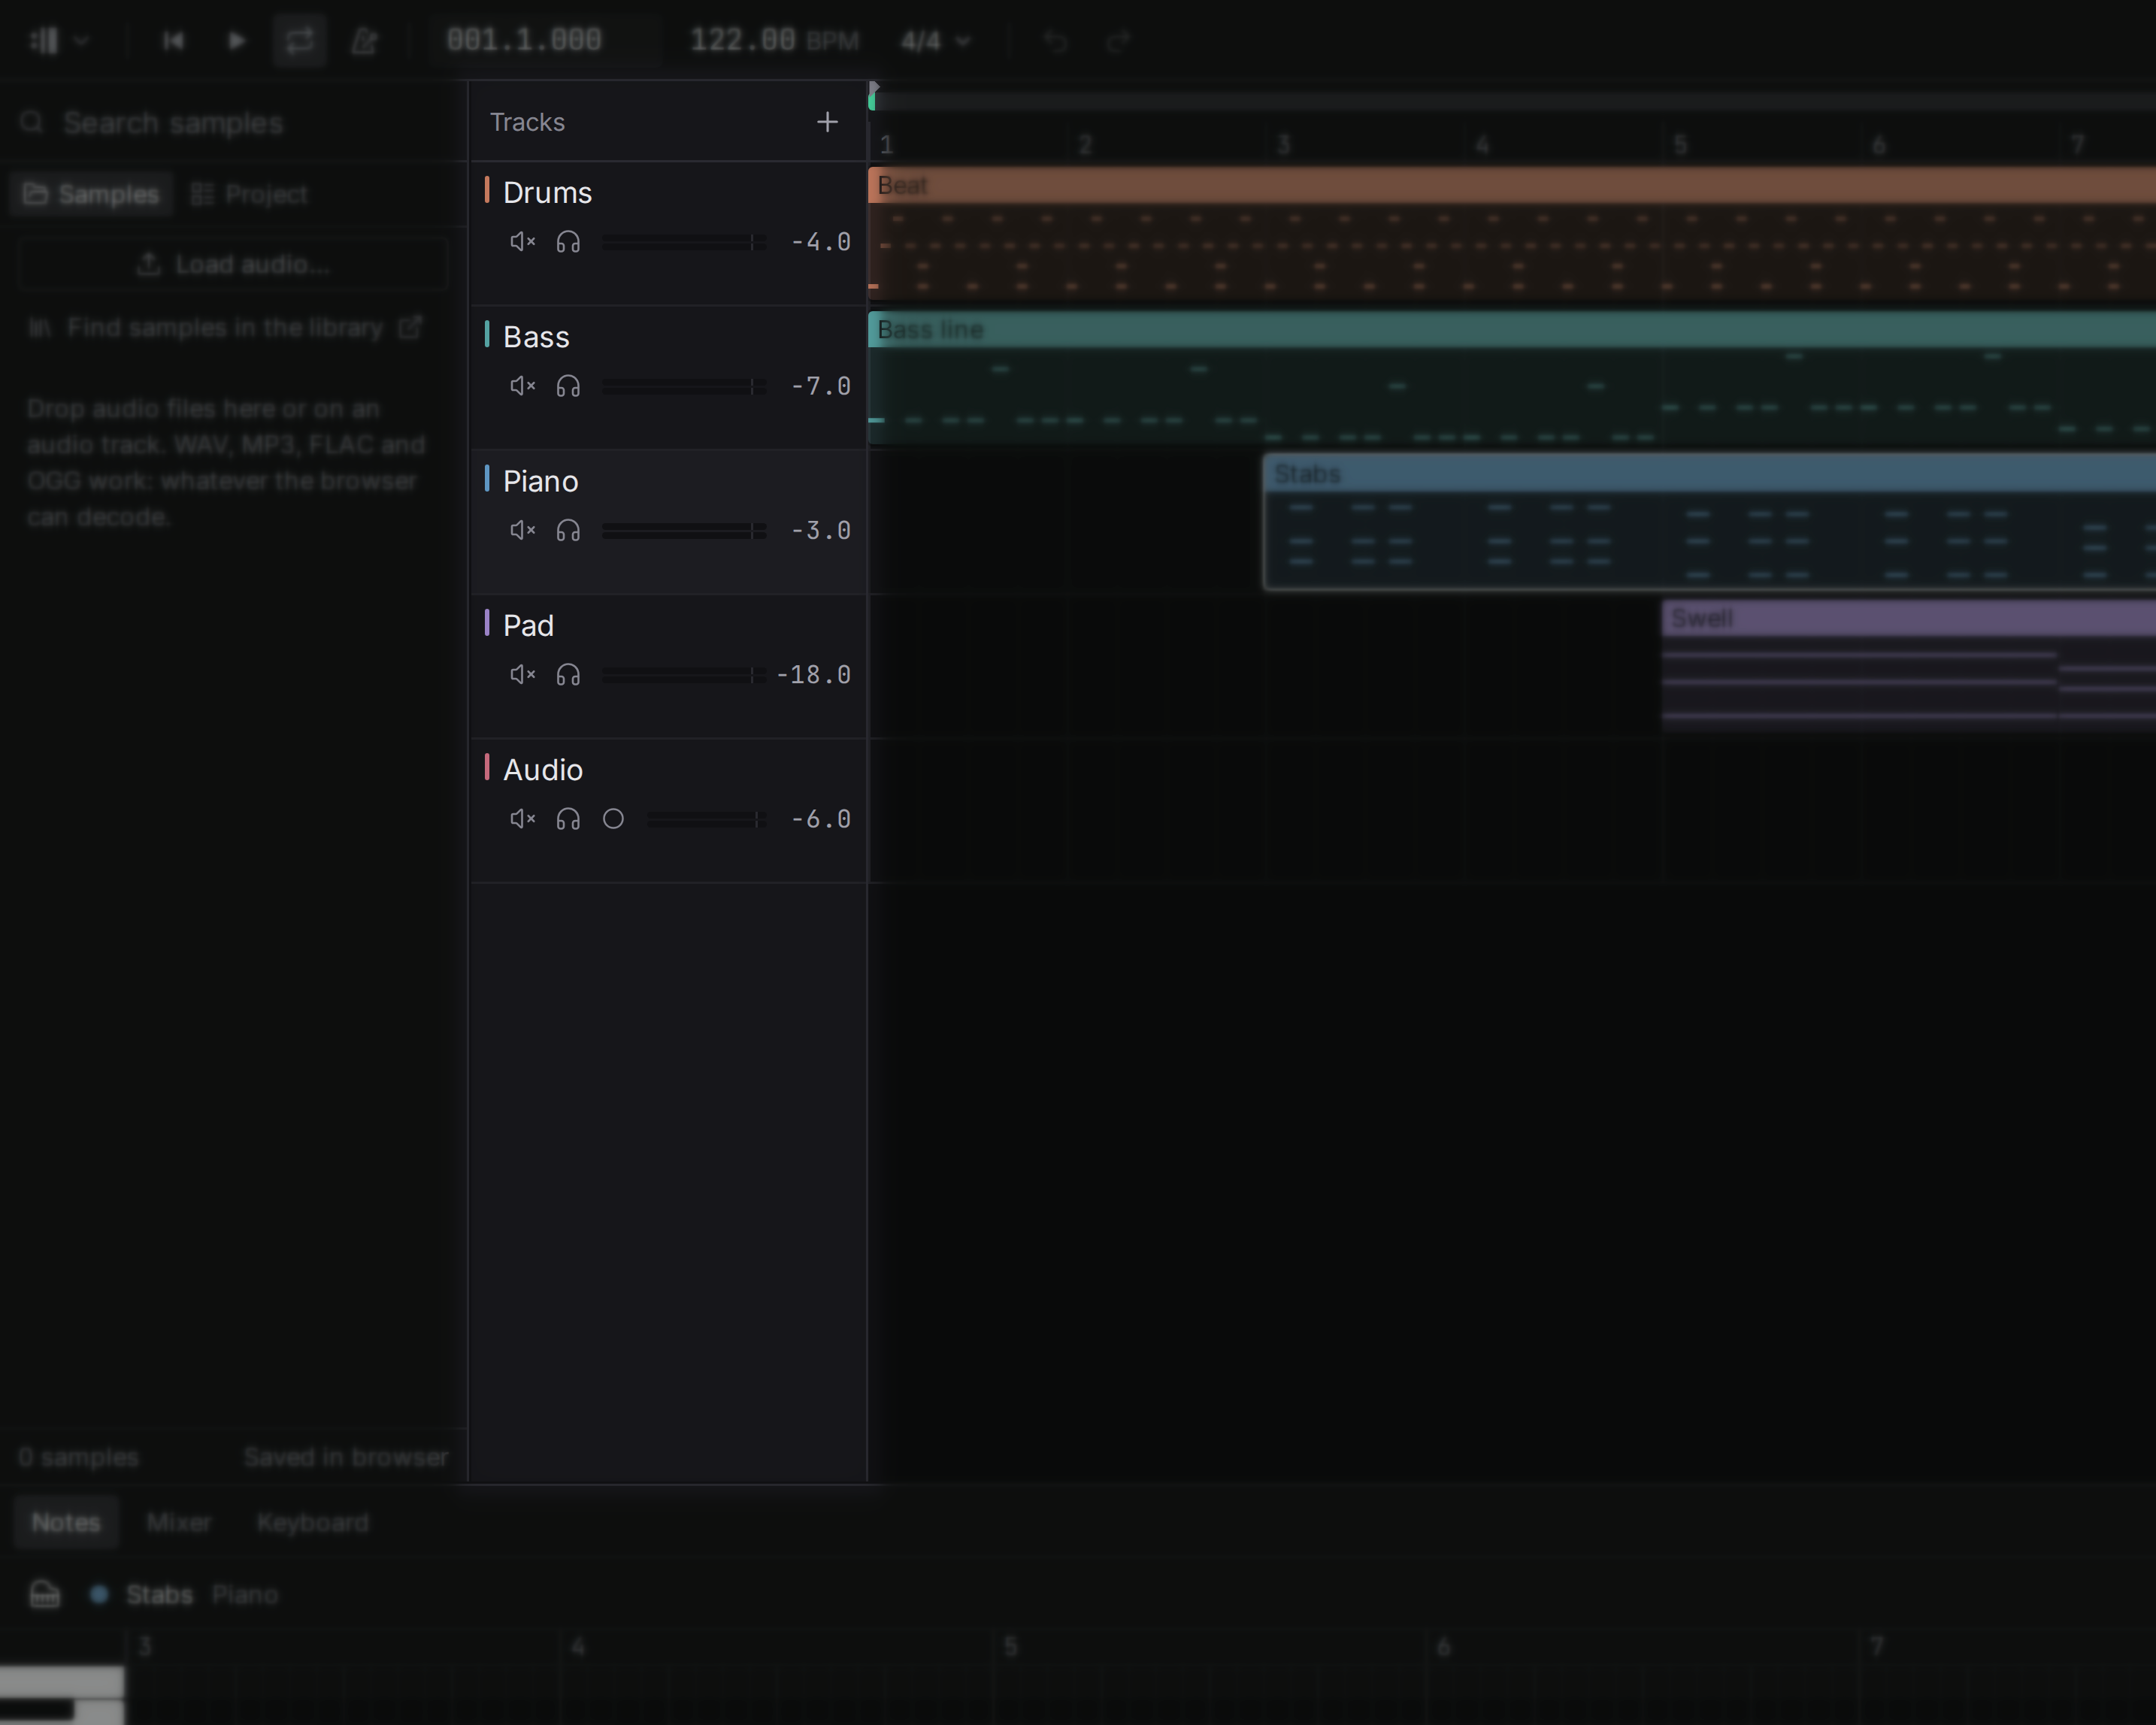Open the Keyboard tab
2156x1725 pixels.
click(312, 1522)
